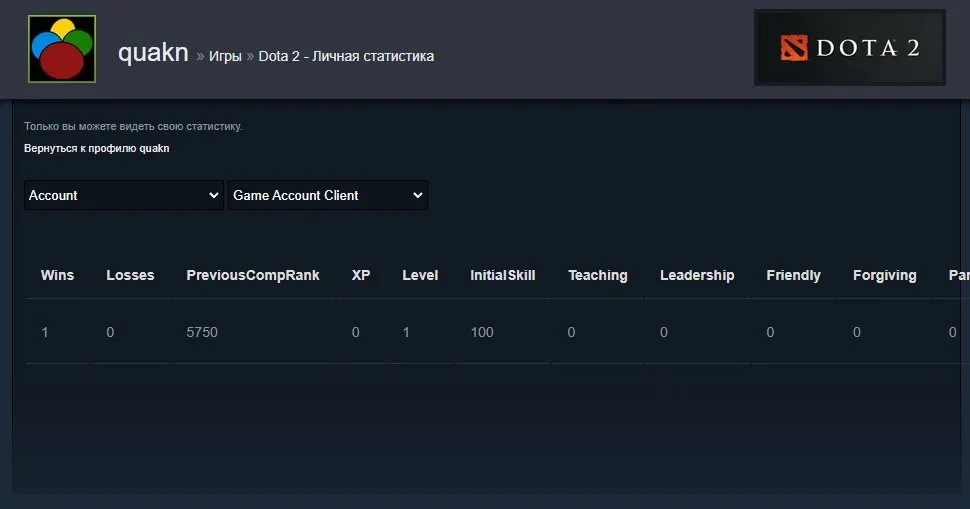Click the quakn profile avatar image

tap(62, 49)
